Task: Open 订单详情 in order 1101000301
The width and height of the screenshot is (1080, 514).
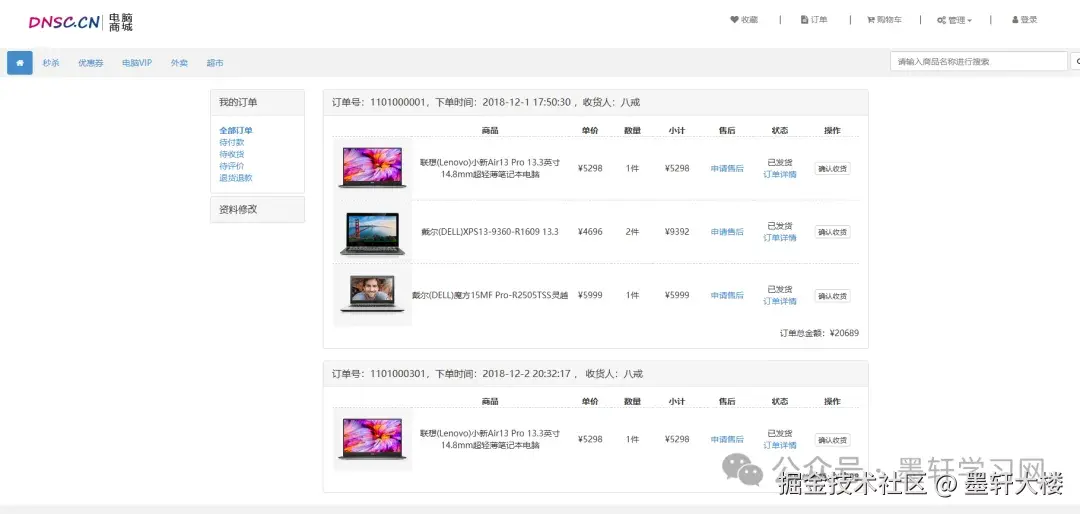Action: [x=780, y=445]
